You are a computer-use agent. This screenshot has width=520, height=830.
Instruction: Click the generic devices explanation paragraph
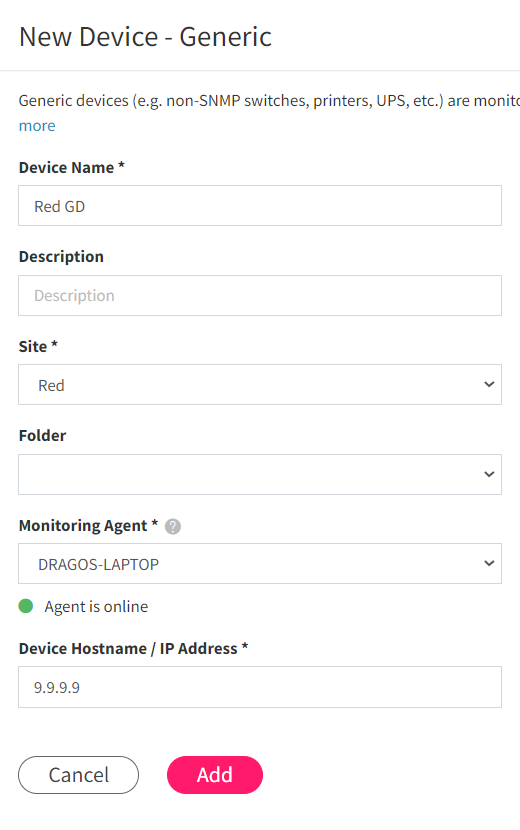pyautogui.click(x=270, y=101)
